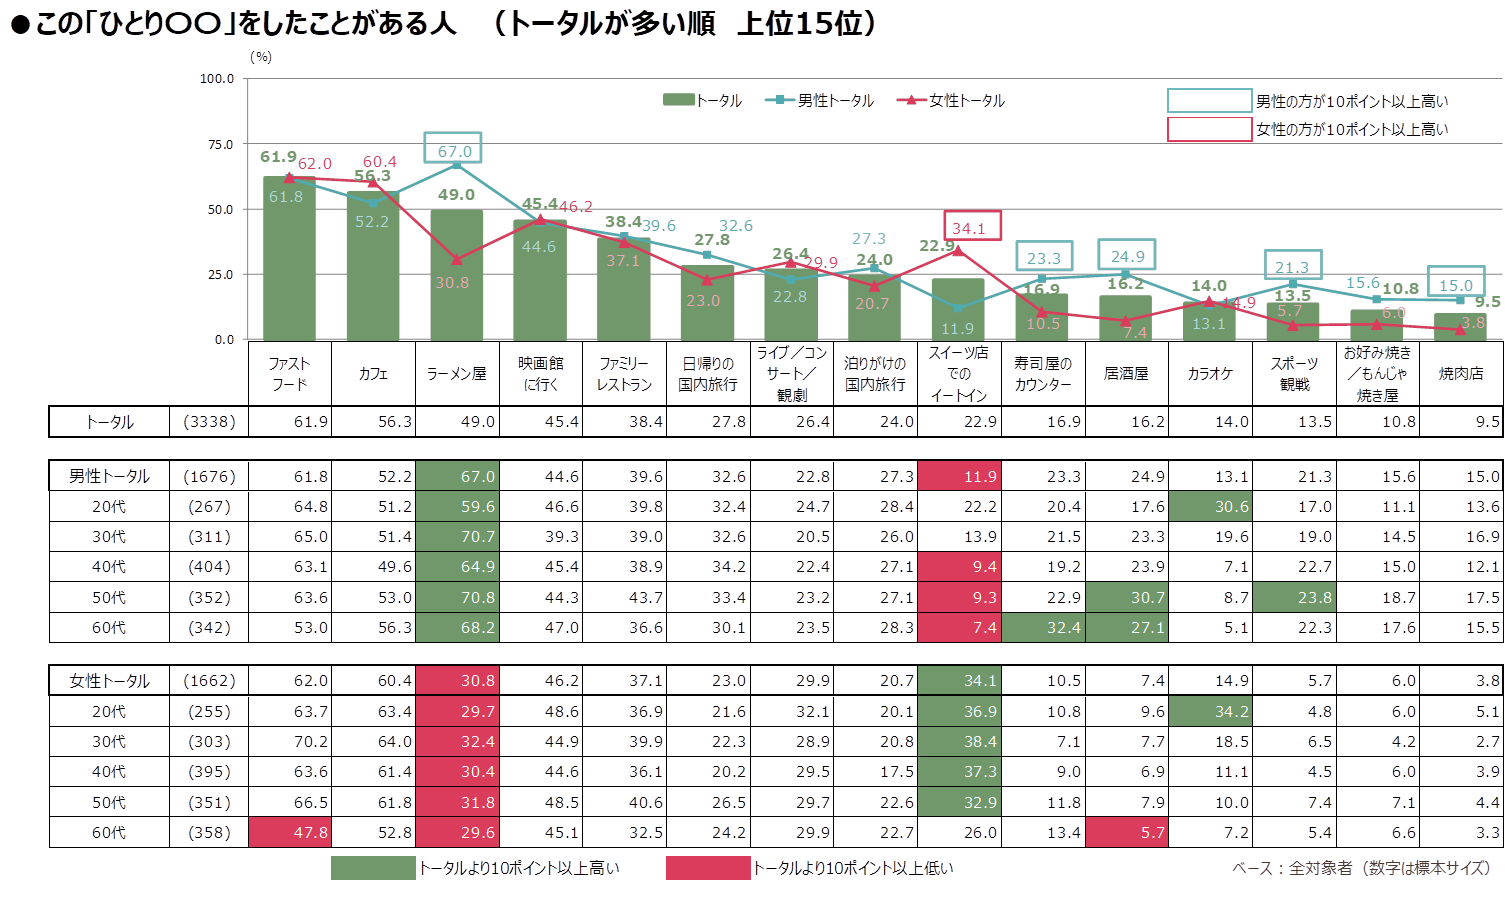This screenshot has width=1505, height=910.
Task: Click the スポーツ観戦 column header
Action: click(1294, 373)
